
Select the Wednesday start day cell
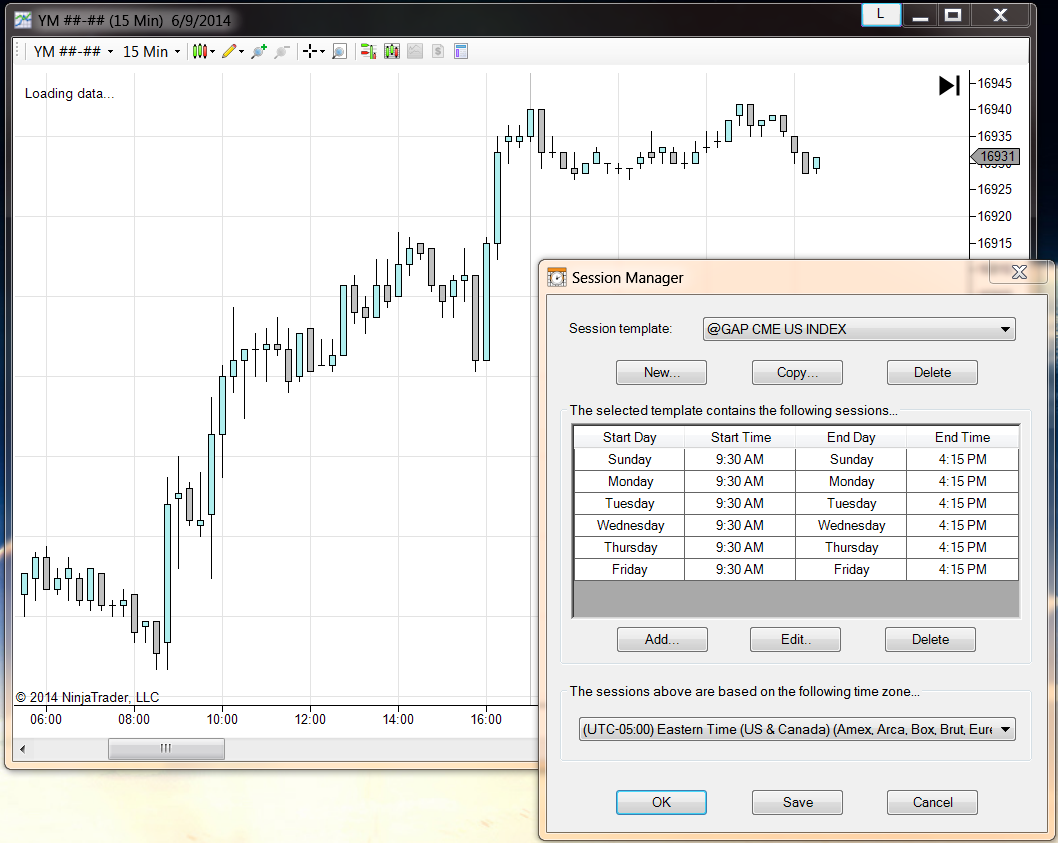click(x=629, y=526)
